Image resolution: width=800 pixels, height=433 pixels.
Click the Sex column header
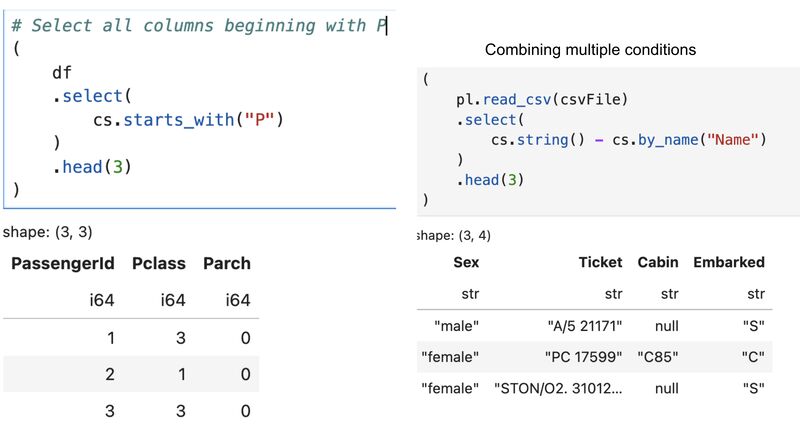[x=465, y=263]
